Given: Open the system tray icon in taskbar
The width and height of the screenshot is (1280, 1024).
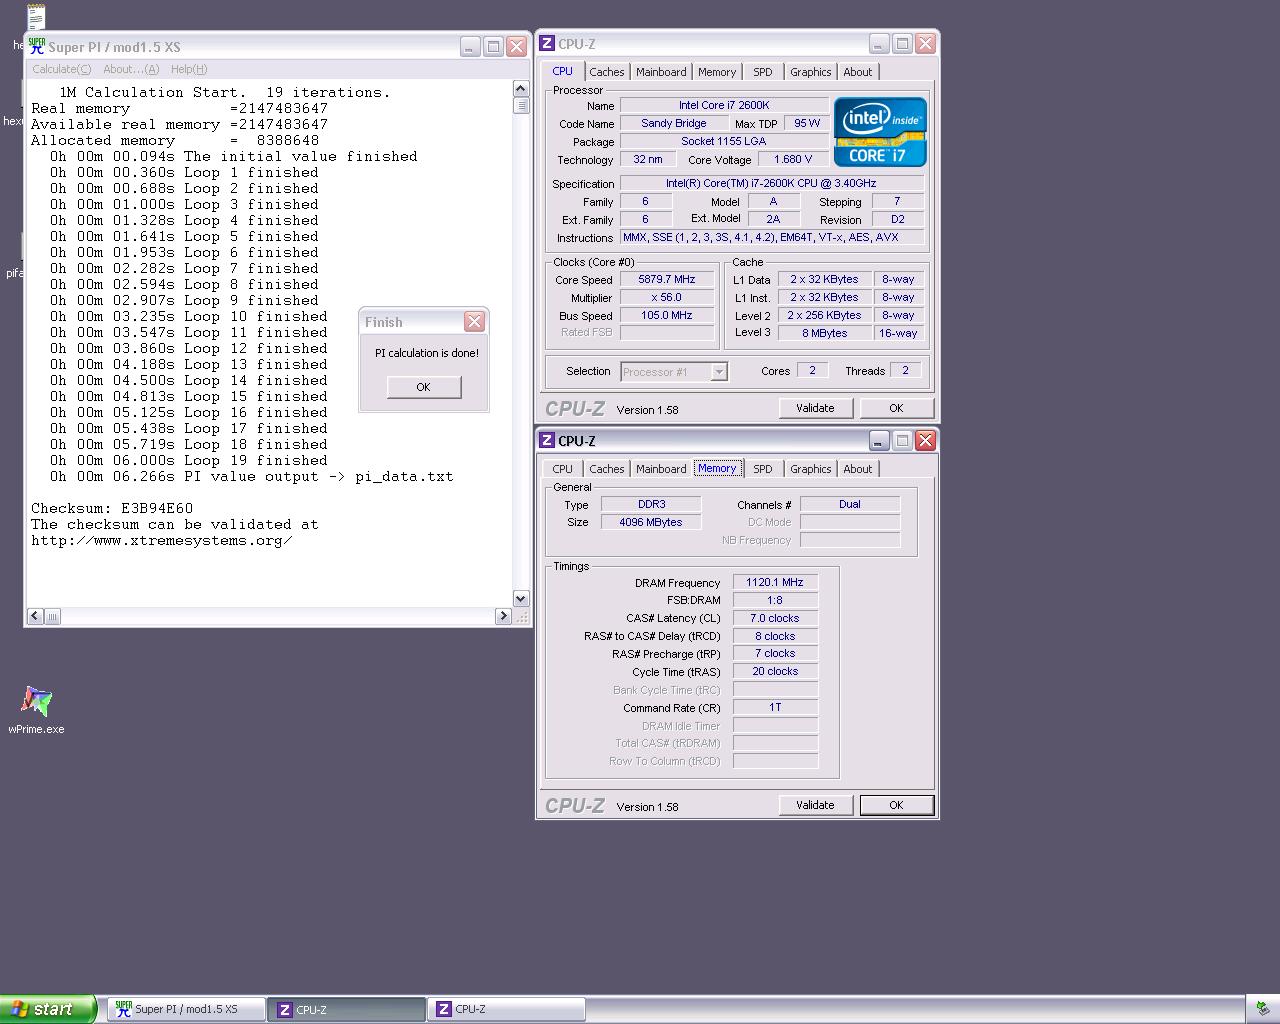Looking at the screenshot, I should pyautogui.click(x=1262, y=1009).
